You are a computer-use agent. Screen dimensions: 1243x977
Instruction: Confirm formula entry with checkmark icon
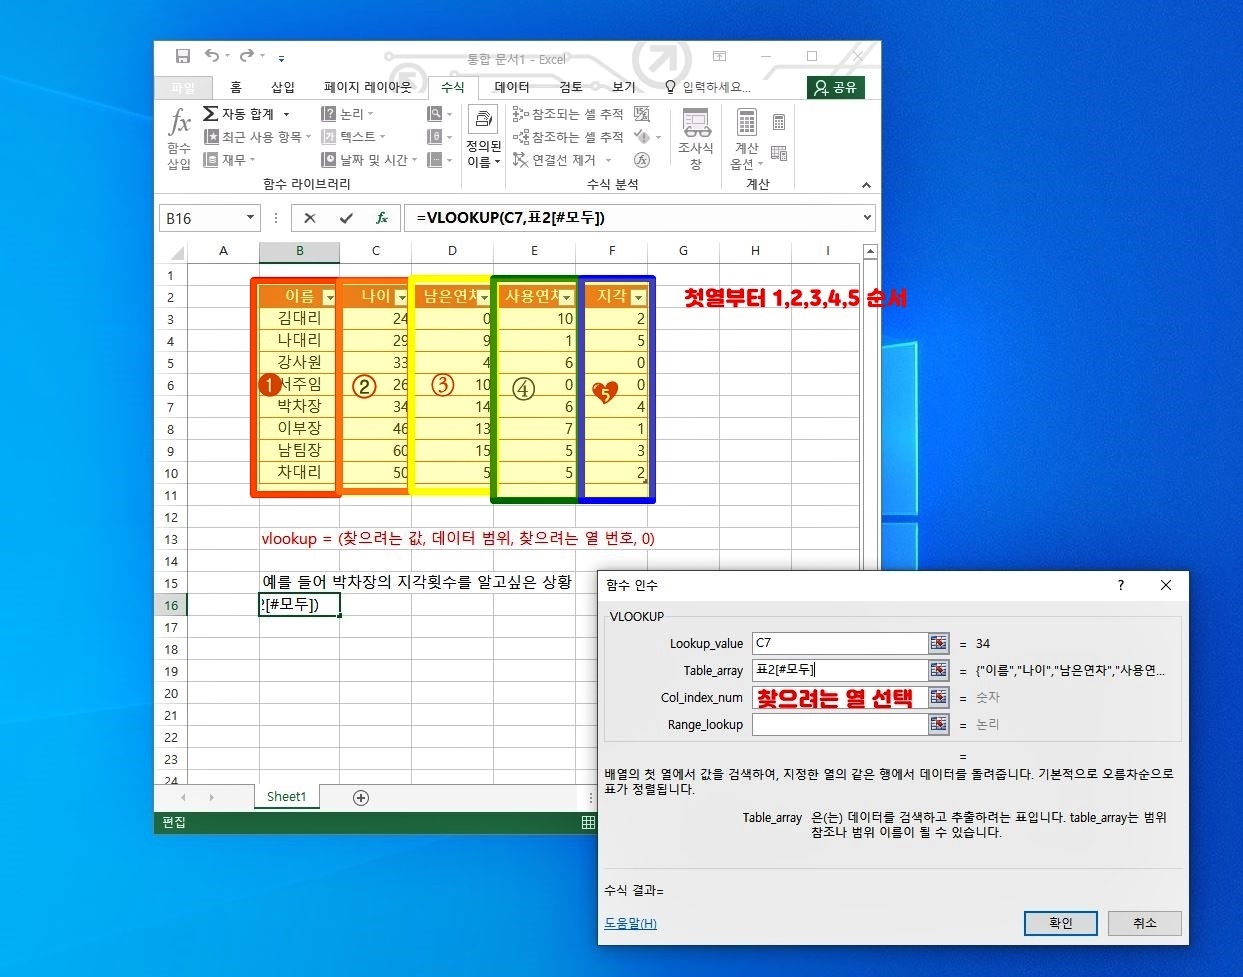point(346,218)
